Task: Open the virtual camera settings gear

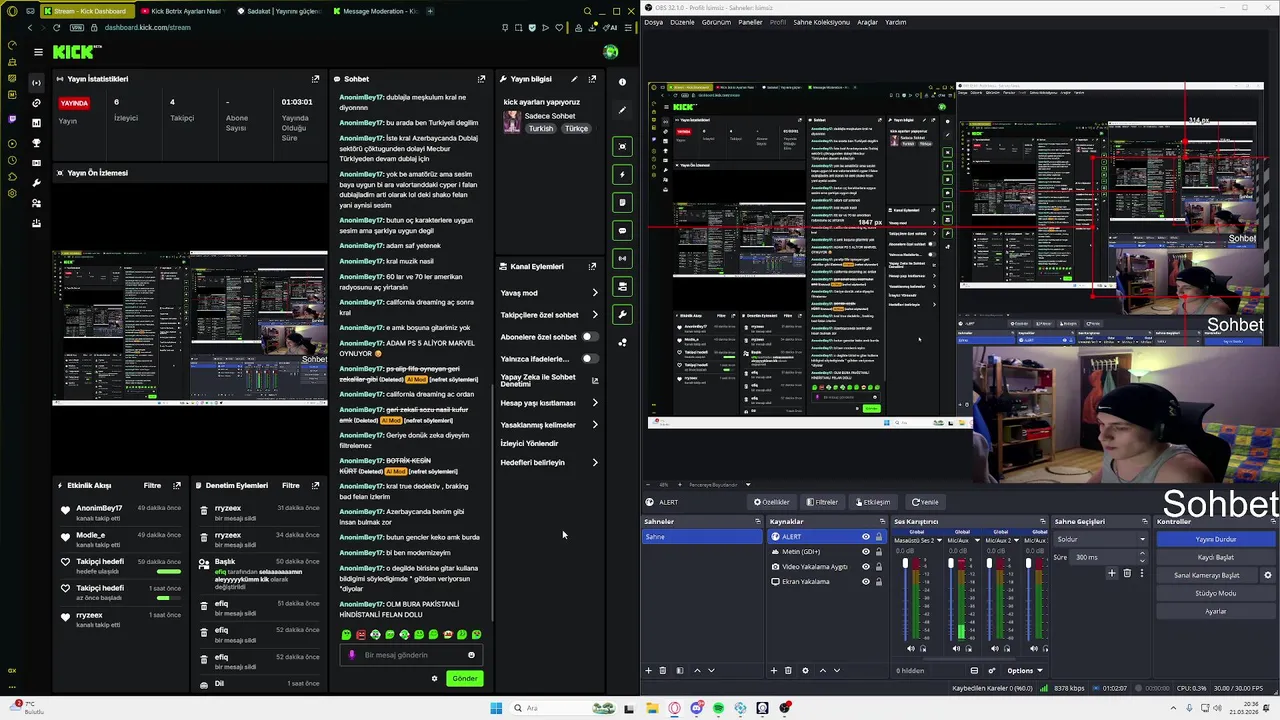Action: (1268, 576)
